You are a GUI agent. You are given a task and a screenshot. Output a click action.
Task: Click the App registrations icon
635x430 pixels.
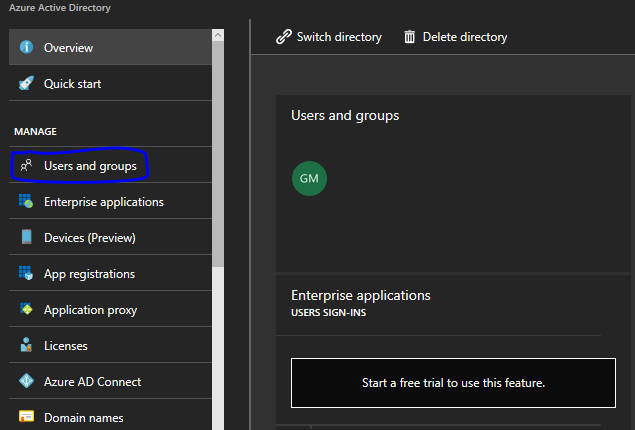26,273
